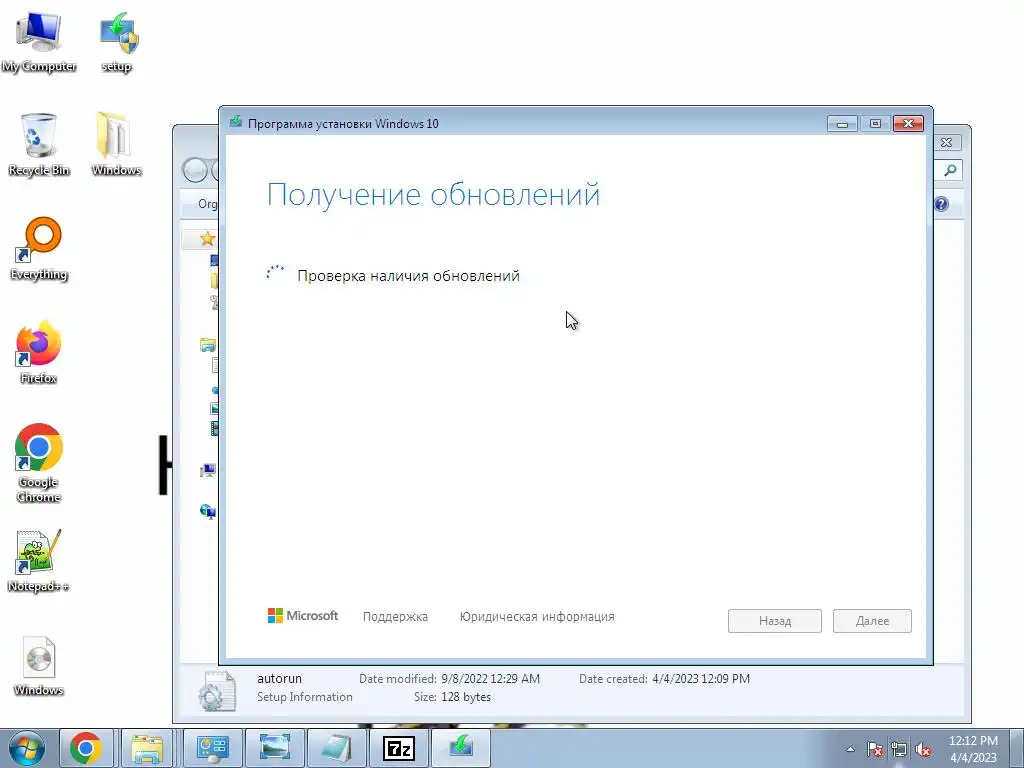Viewport: 1024px width, 768px height.
Task: Open the Windows disc image file
Action: click(39, 665)
